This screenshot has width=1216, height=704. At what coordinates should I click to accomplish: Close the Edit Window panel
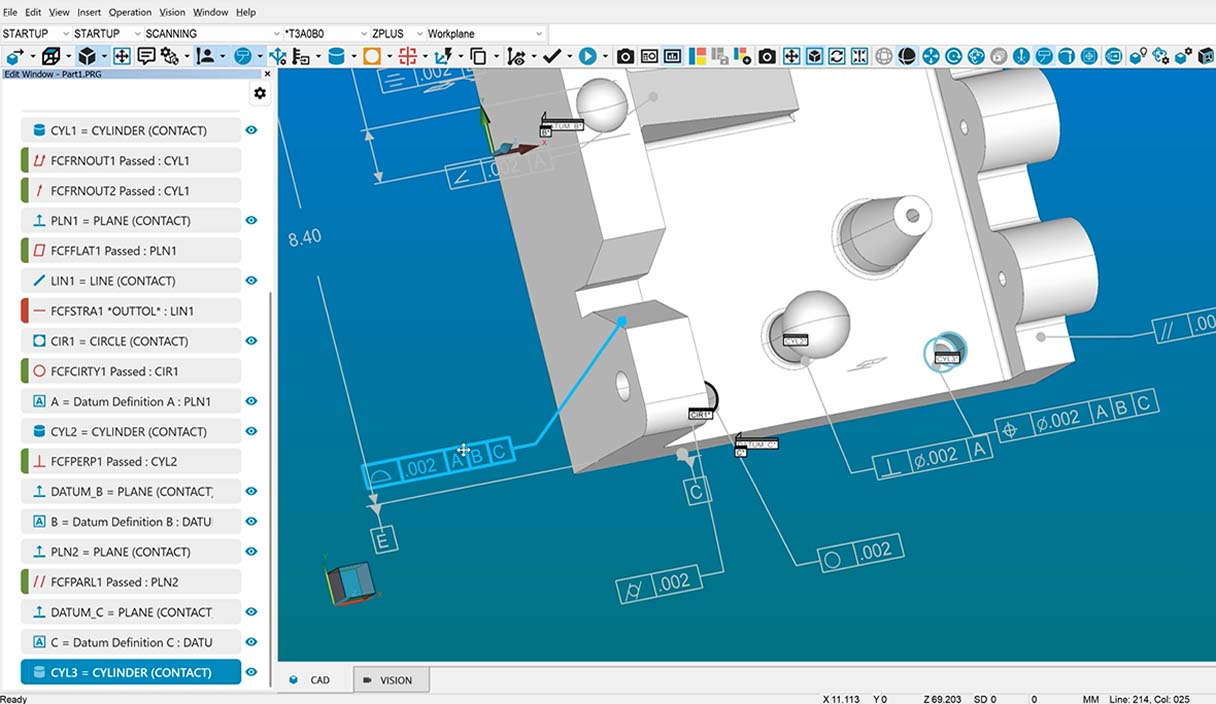pyautogui.click(x=267, y=74)
